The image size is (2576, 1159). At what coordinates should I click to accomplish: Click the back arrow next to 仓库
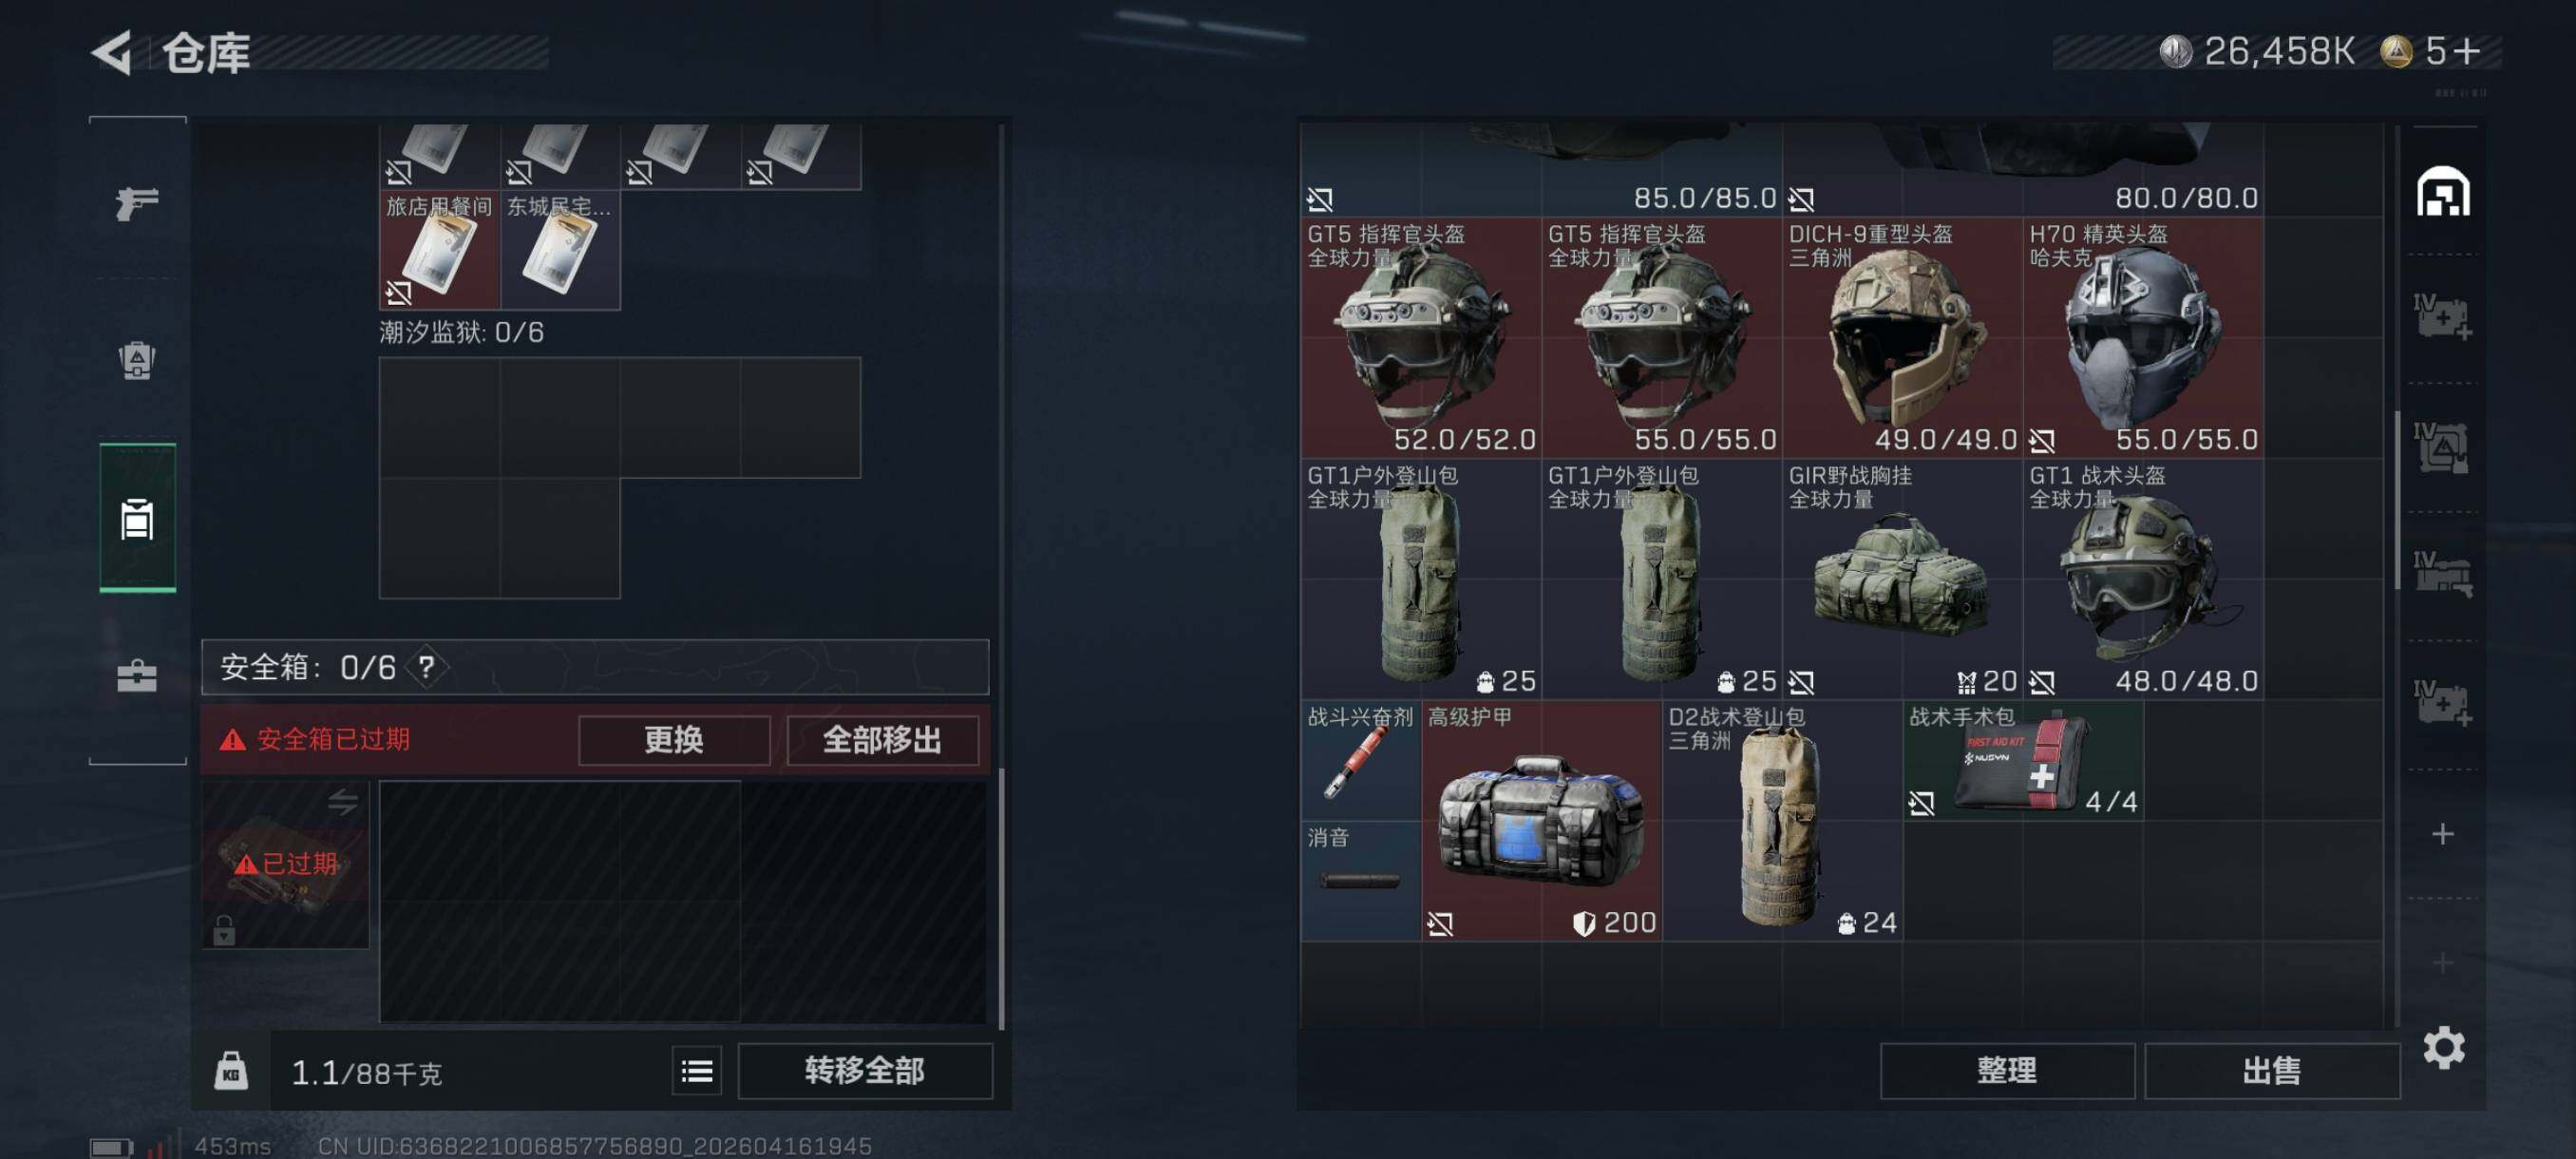pyautogui.click(x=112, y=52)
